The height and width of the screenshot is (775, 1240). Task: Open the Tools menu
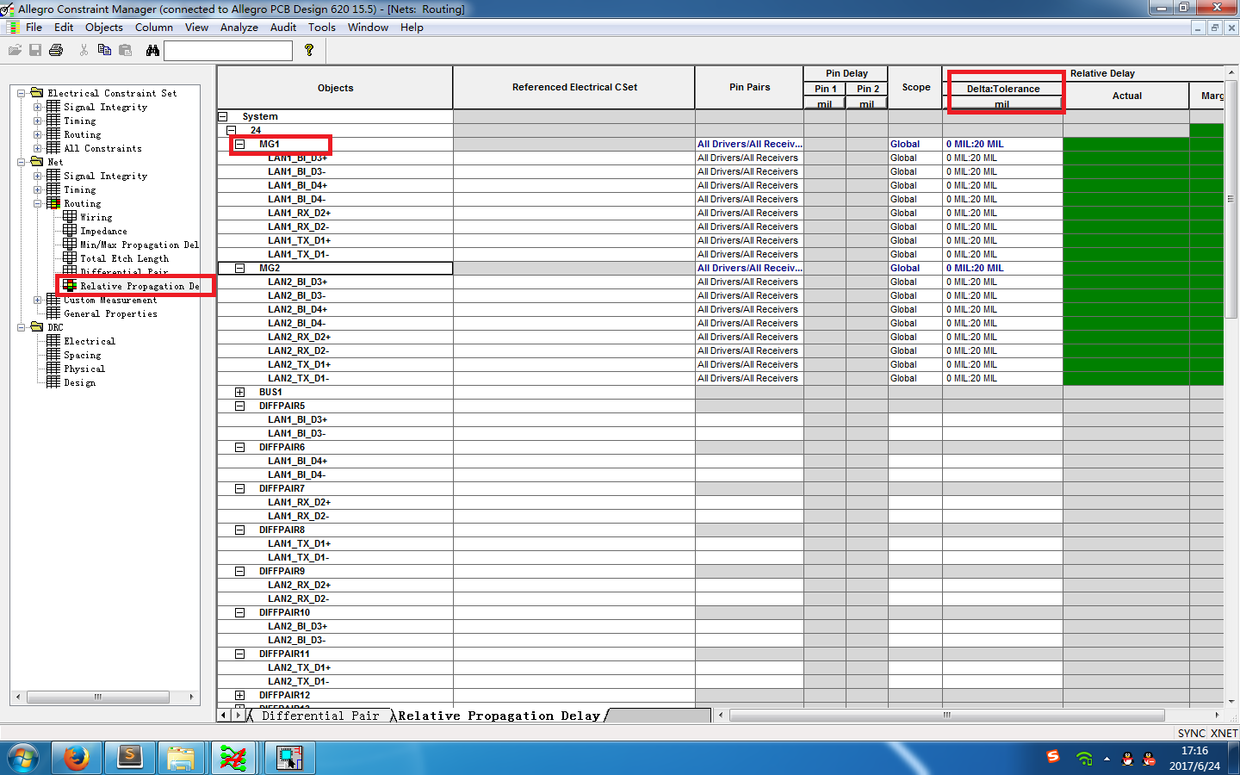click(x=322, y=27)
